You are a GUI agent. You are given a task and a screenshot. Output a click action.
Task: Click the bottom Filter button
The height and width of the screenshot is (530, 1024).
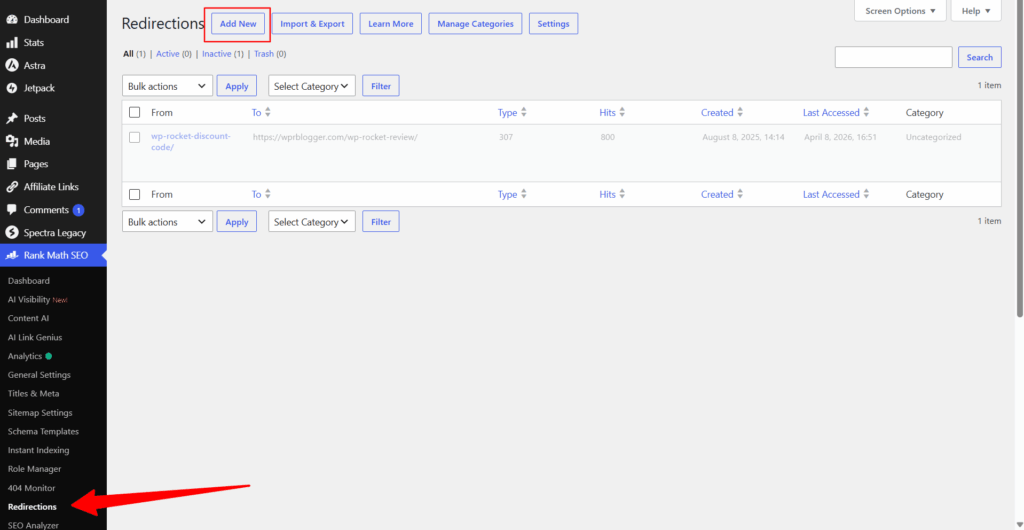click(x=381, y=222)
